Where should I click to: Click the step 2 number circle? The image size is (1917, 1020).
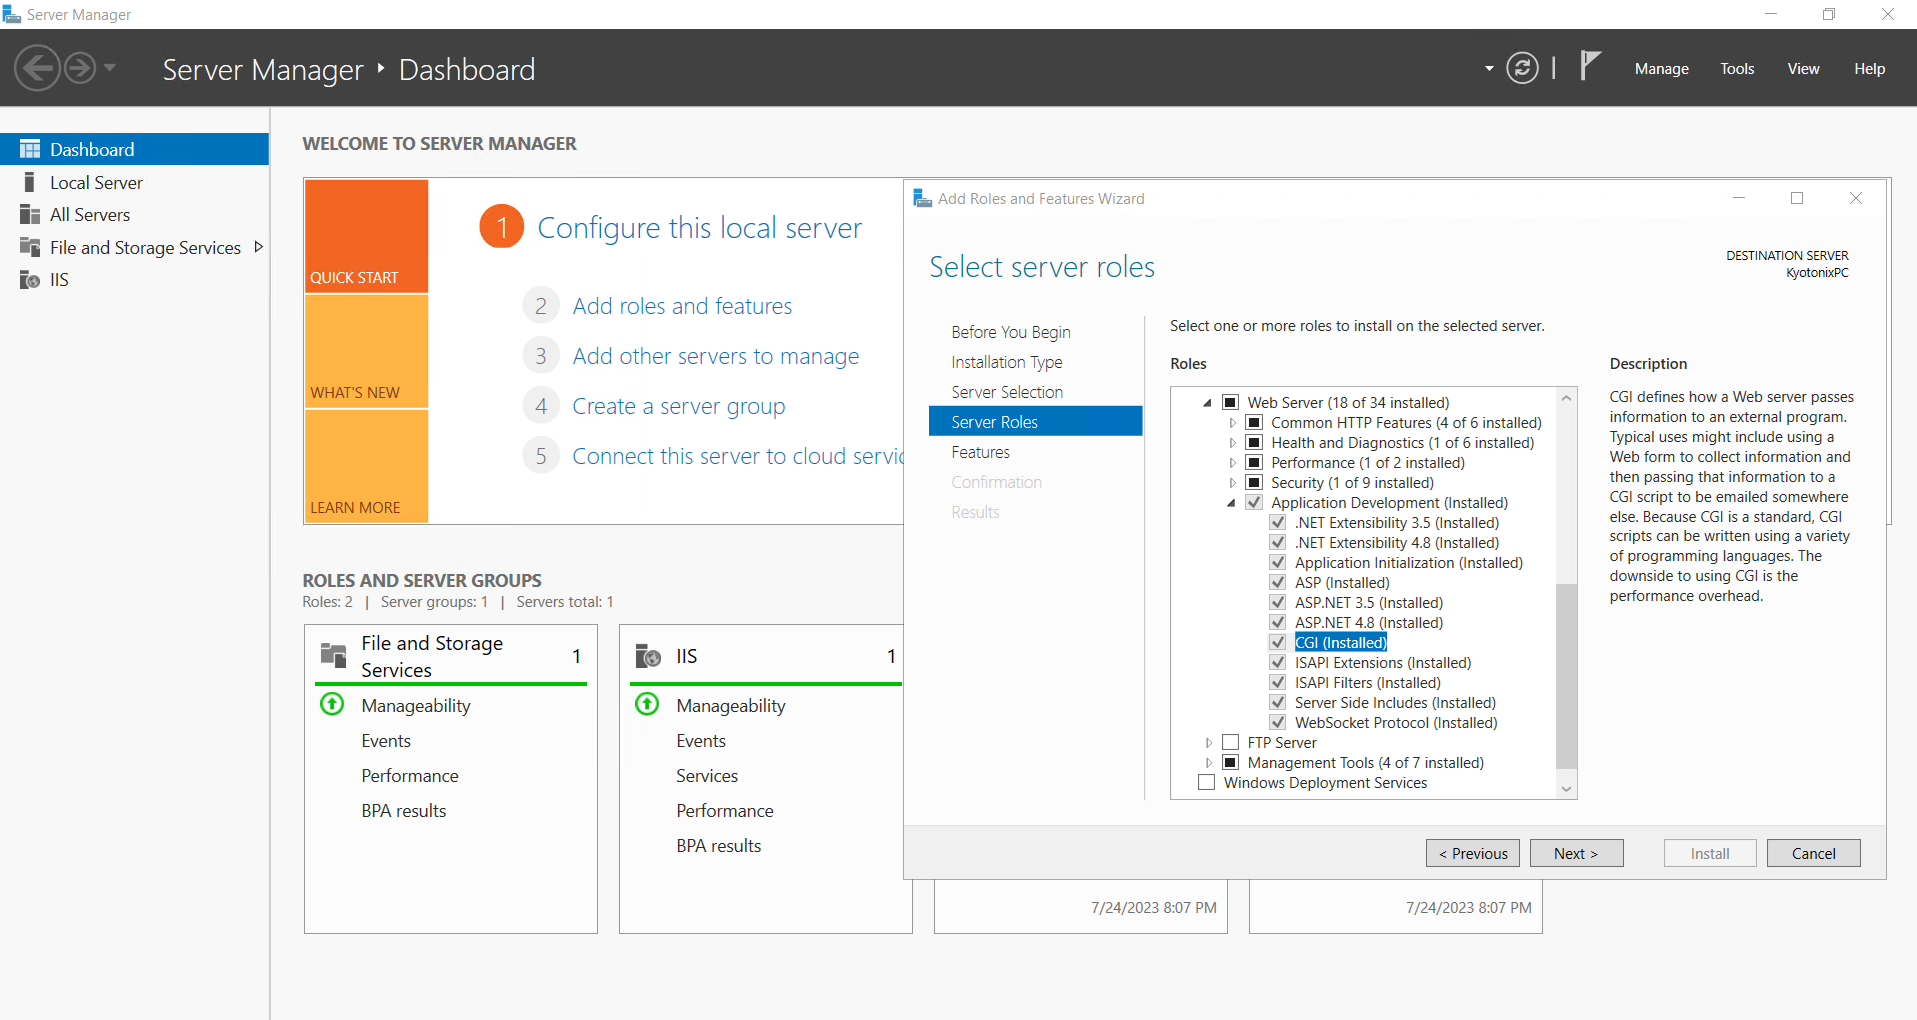coord(540,306)
